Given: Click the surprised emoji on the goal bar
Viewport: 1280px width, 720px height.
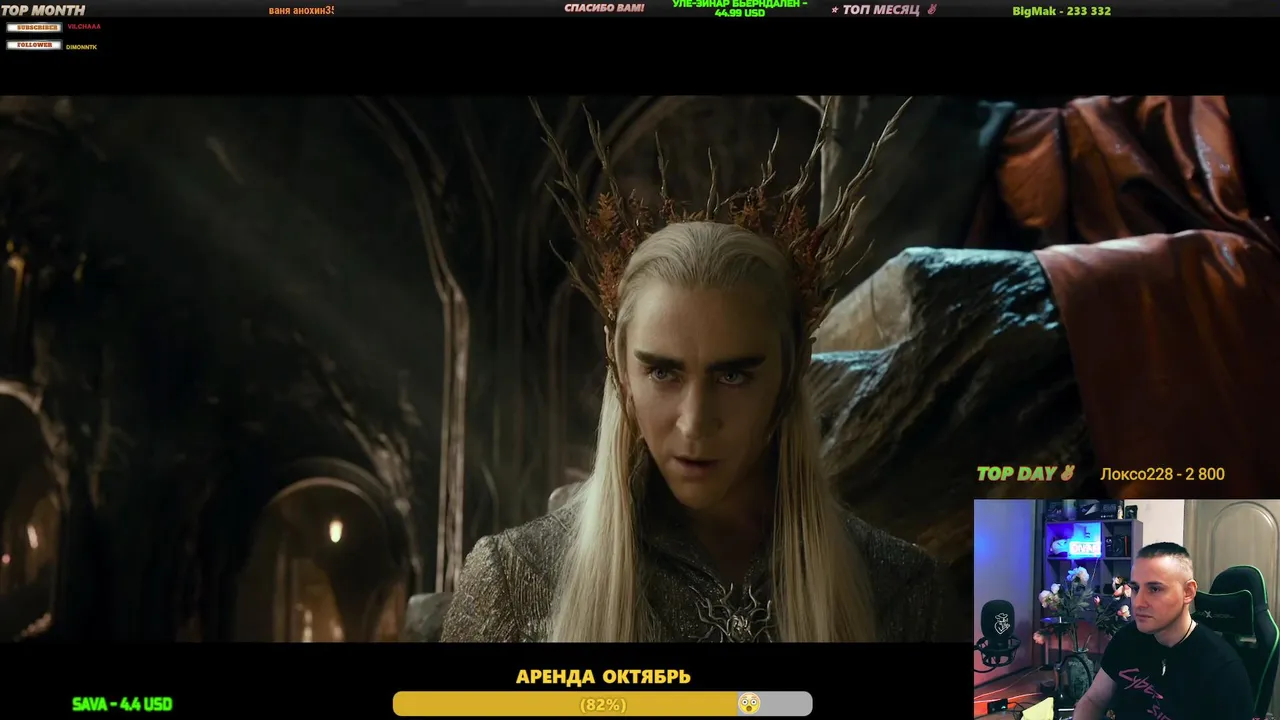Looking at the screenshot, I should [748, 704].
